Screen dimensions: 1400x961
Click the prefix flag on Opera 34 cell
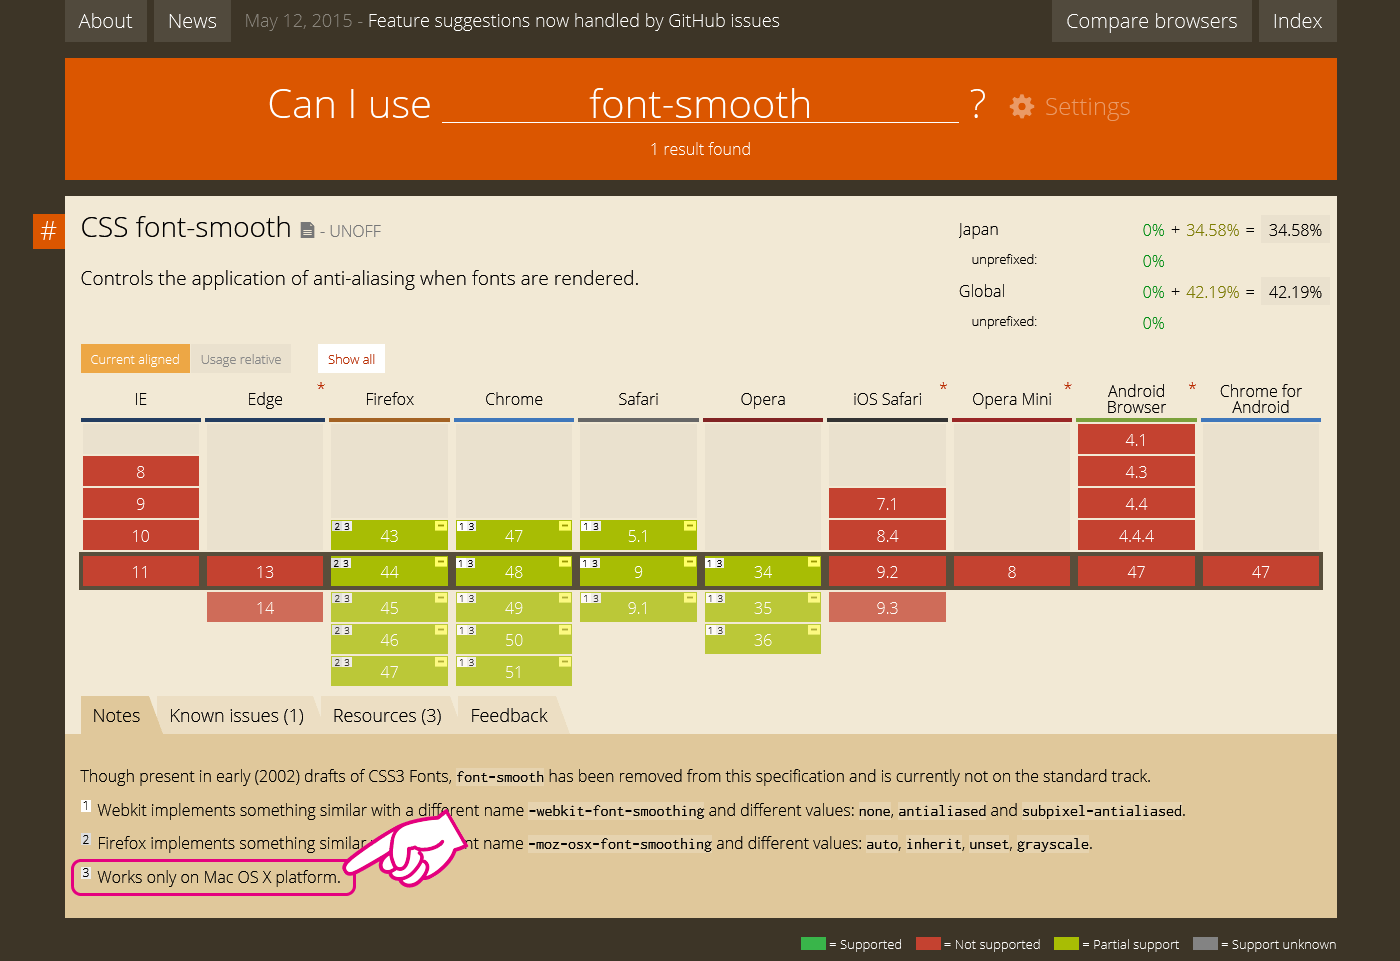pos(814,563)
